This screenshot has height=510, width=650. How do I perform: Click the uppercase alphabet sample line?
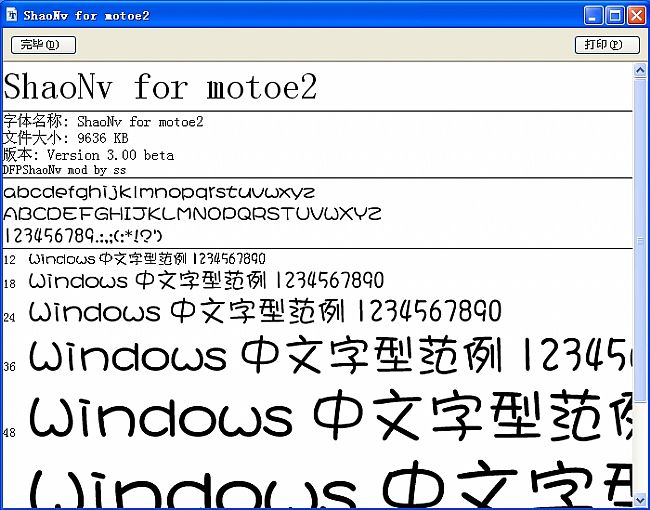pyautogui.click(x=192, y=214)
